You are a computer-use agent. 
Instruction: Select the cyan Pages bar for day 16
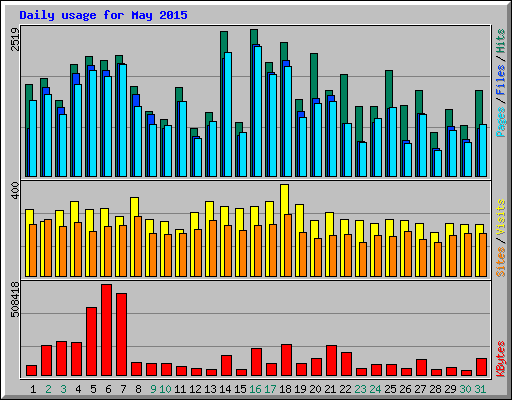point(258,111)
